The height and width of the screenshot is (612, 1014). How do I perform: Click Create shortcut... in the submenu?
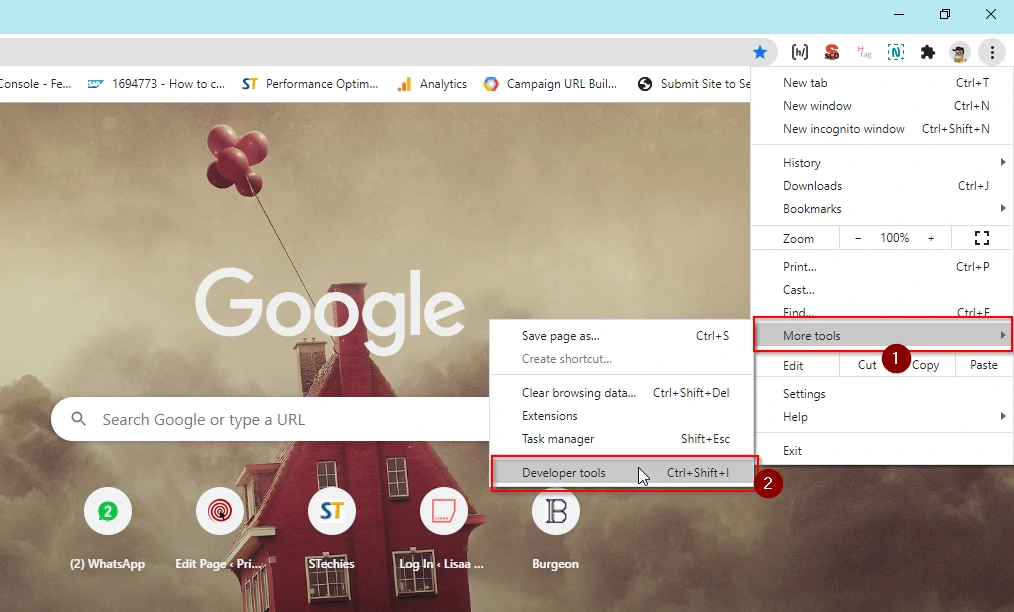tap(622, 359)
